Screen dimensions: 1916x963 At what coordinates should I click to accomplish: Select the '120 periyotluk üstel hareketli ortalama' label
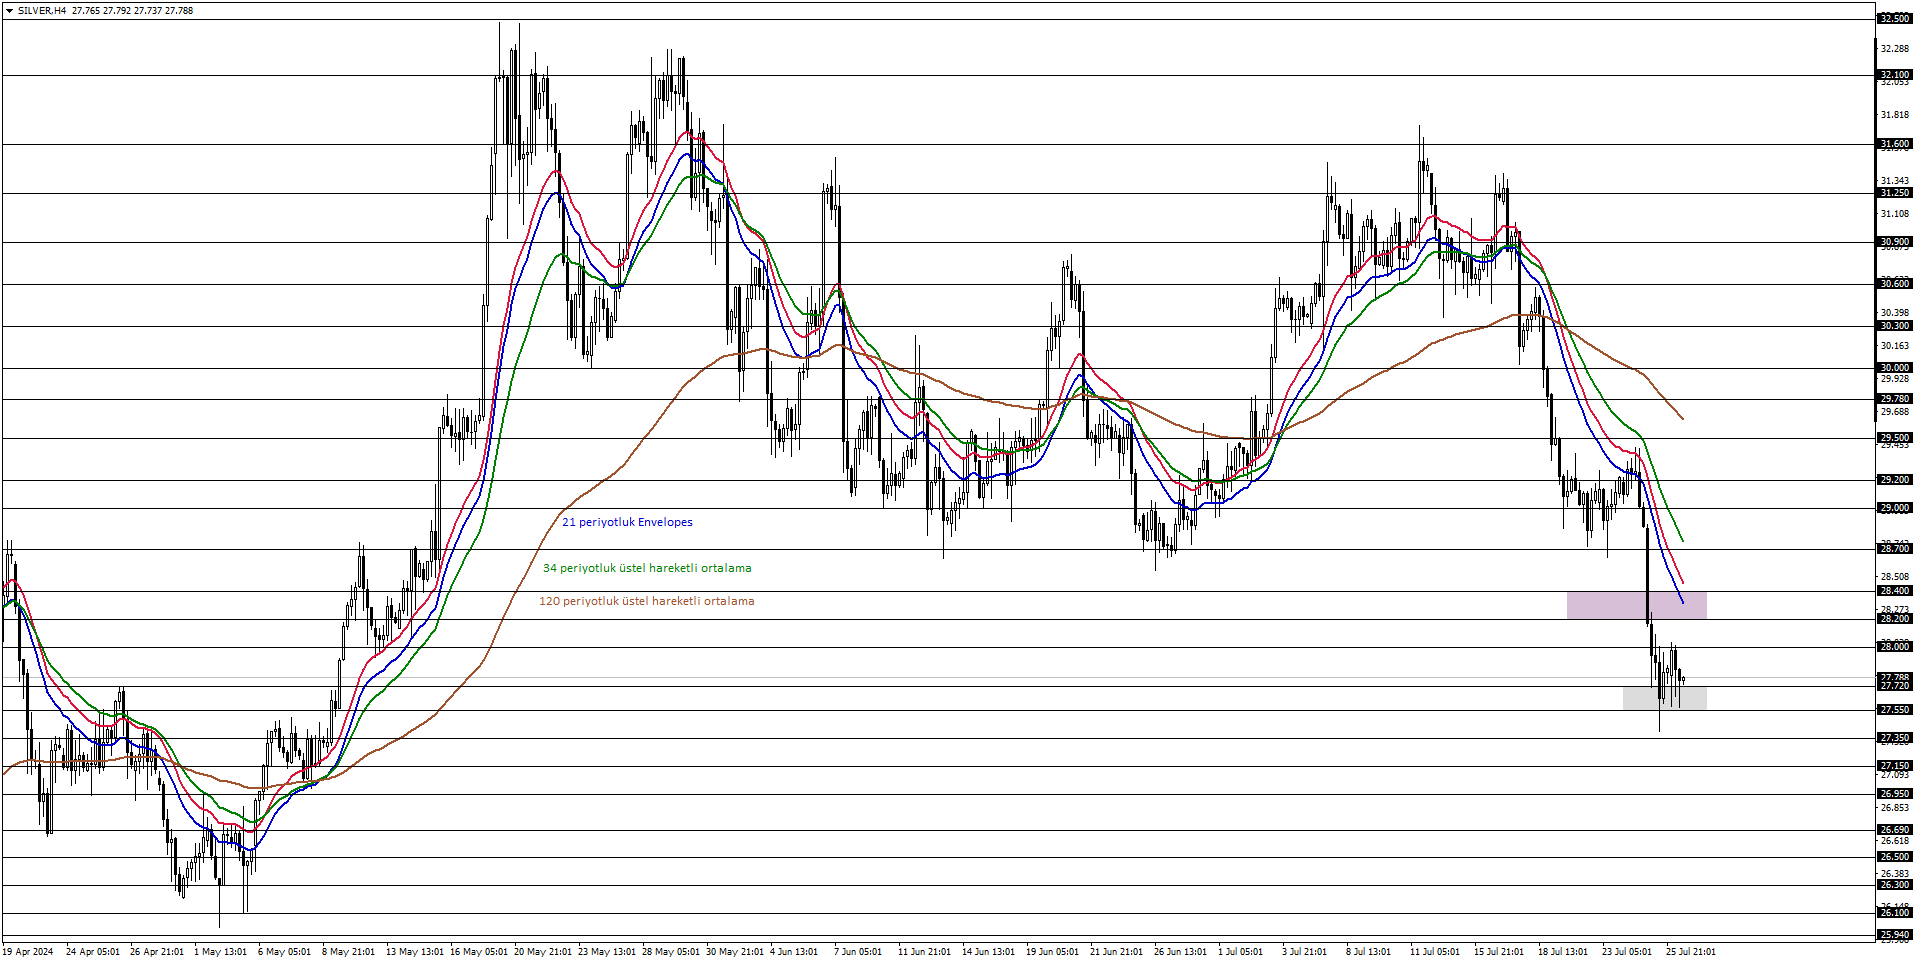pos(647,601)
